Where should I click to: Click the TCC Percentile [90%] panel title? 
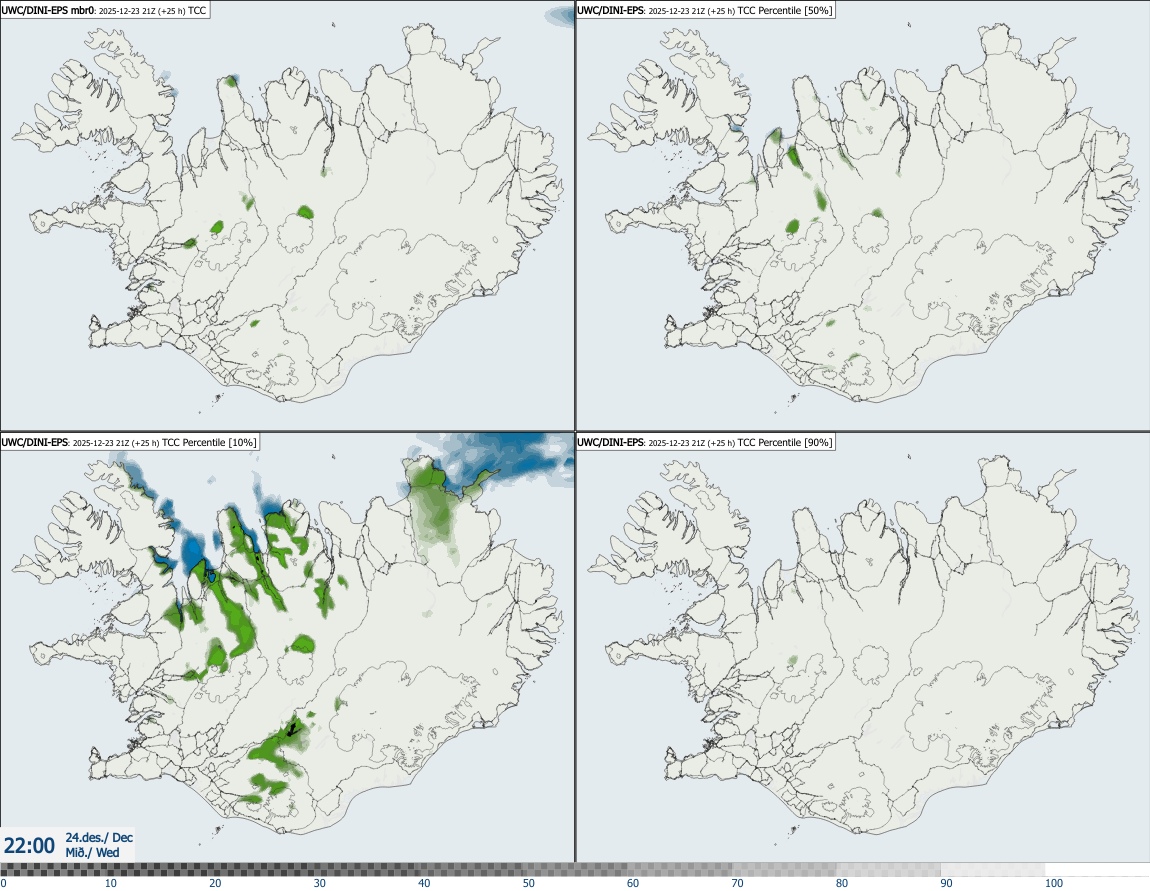click(x=706, y=442)
